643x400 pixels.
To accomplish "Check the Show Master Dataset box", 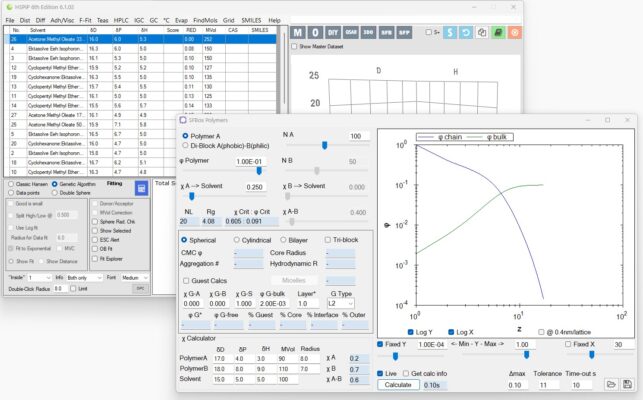I will coord(294,46).
